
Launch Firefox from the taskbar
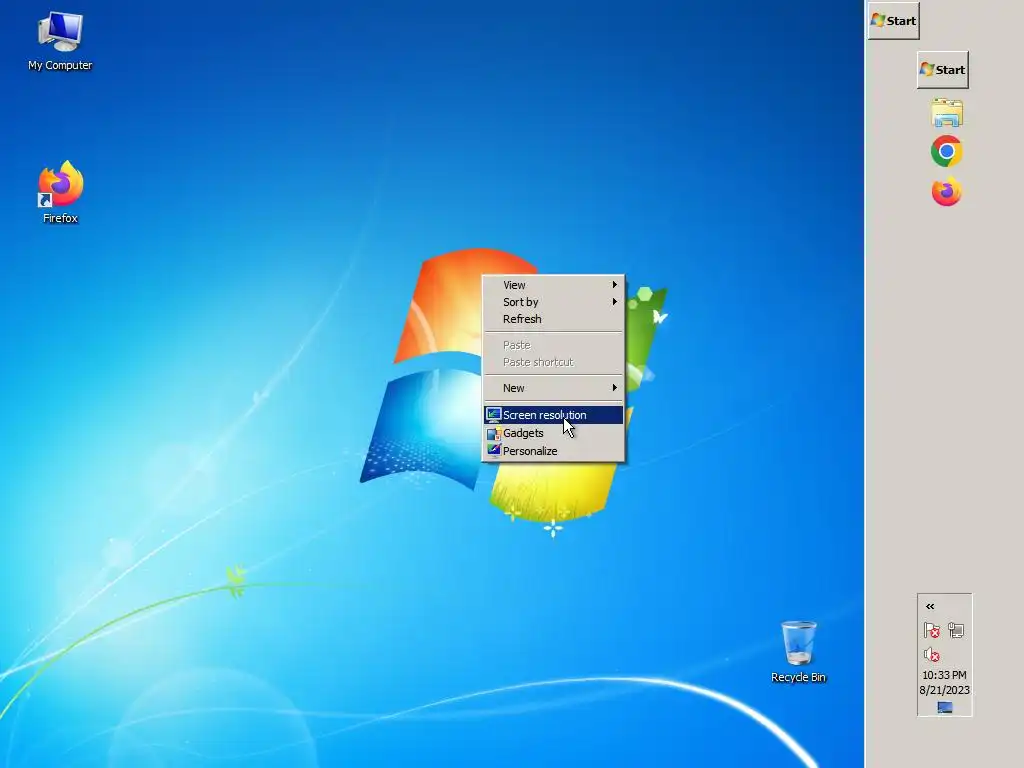coord(946,191)
